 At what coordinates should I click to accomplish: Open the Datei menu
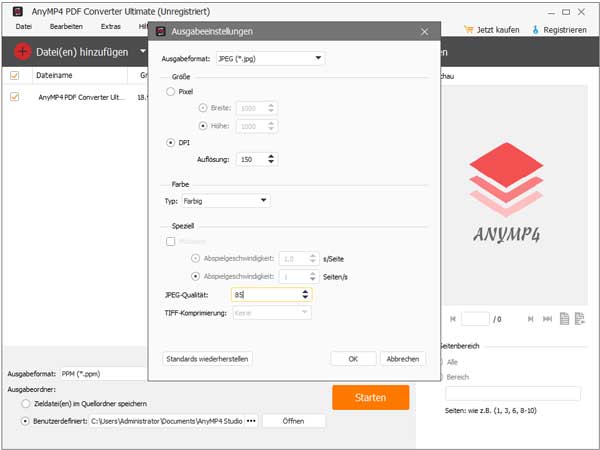coord(24,26)
